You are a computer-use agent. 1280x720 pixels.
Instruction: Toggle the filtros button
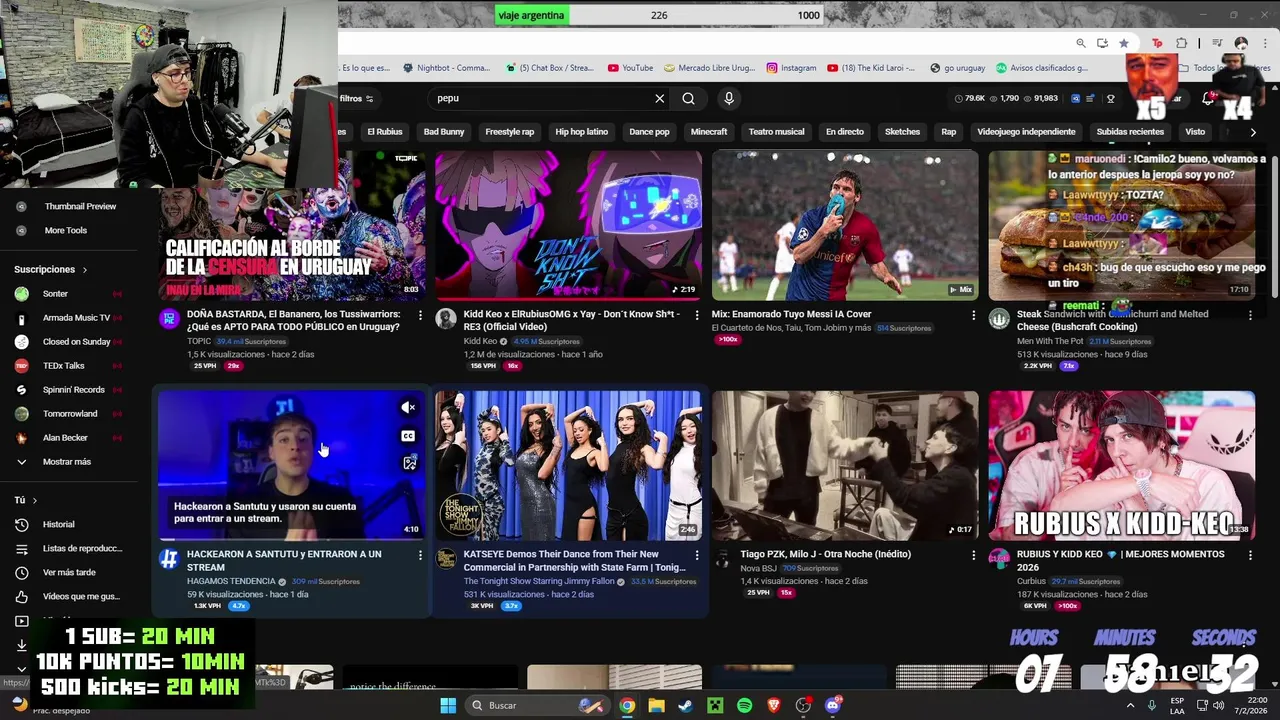pyautogui.click(x=356, y=98)
